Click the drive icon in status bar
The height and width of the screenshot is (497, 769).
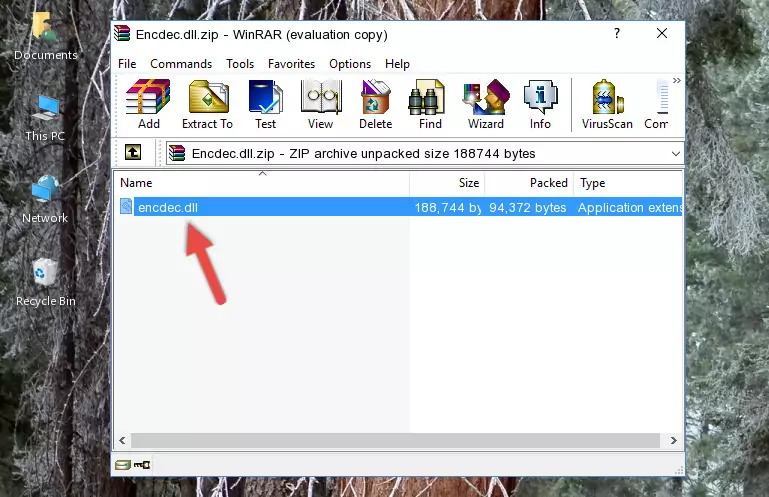(x=123, y=464)
